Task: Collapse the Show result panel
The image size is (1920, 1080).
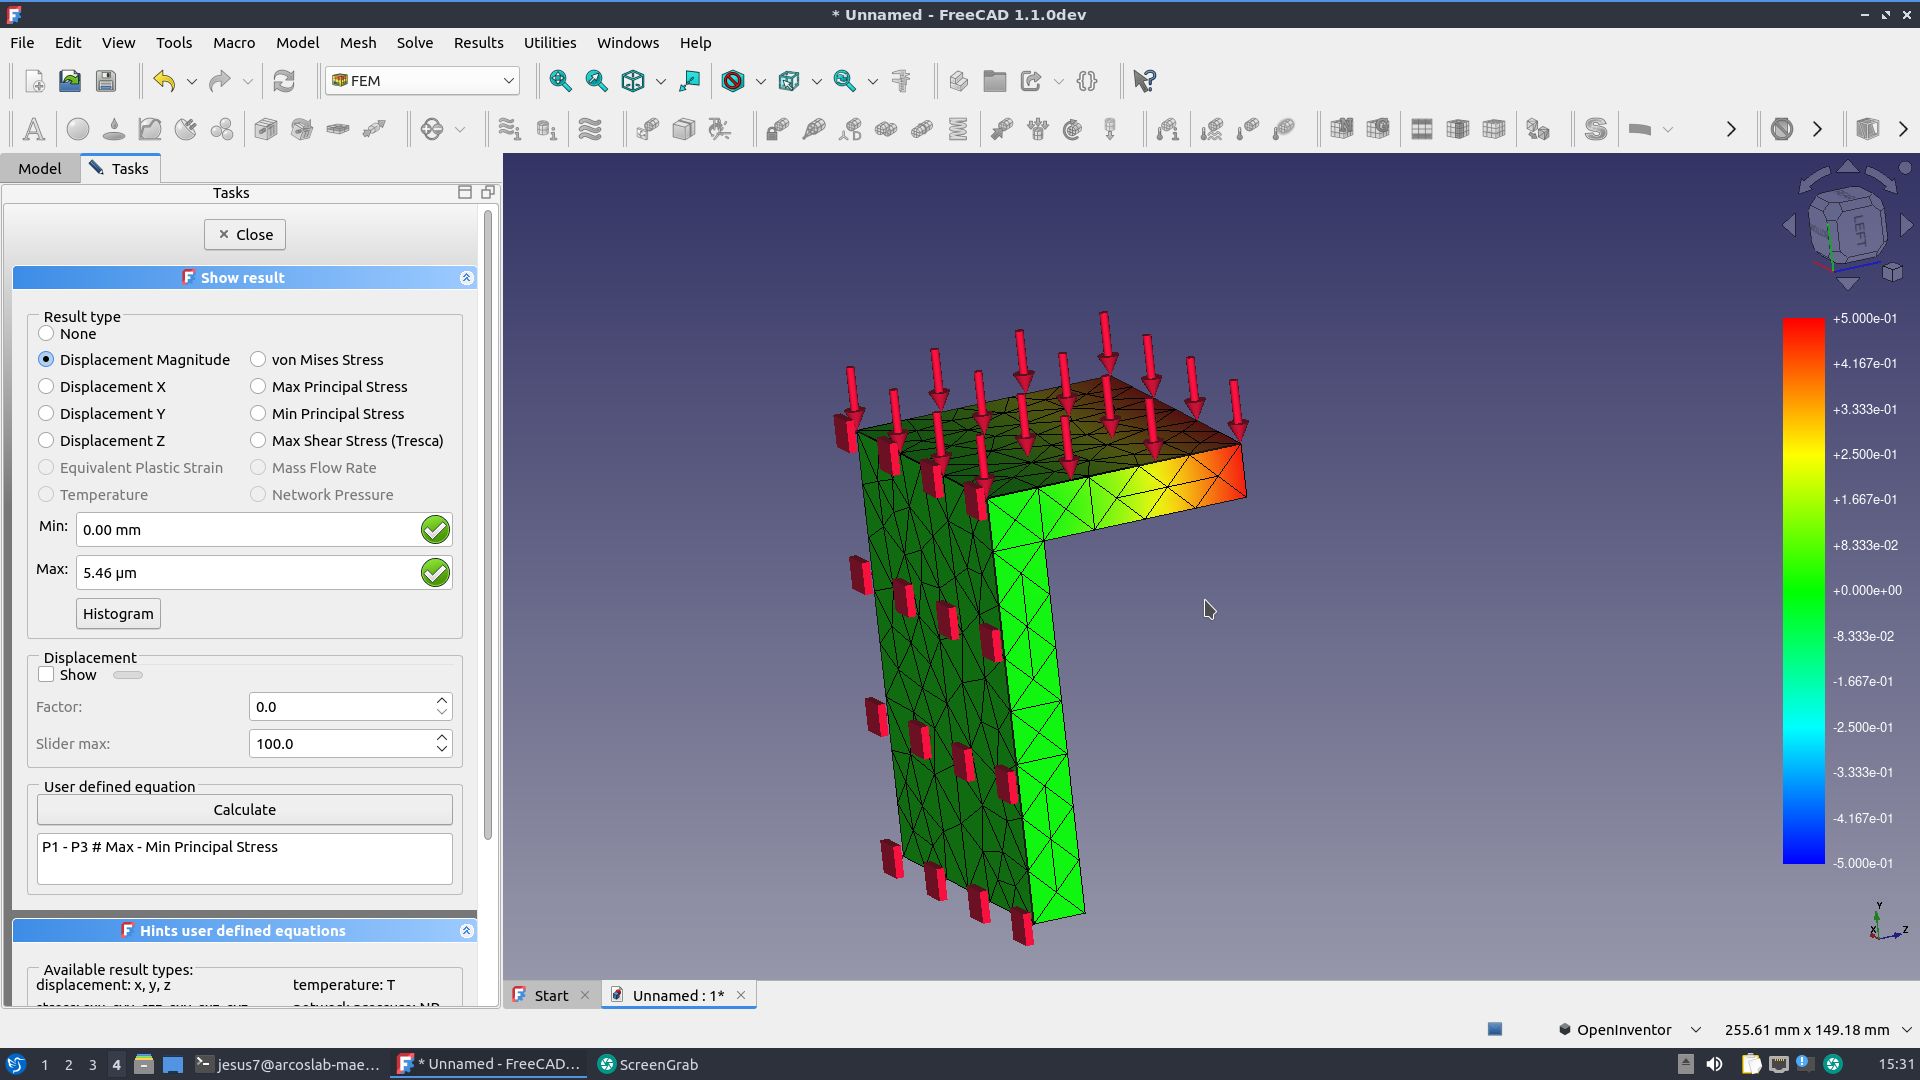Action: pyautogui.click(x=466, y=278)
